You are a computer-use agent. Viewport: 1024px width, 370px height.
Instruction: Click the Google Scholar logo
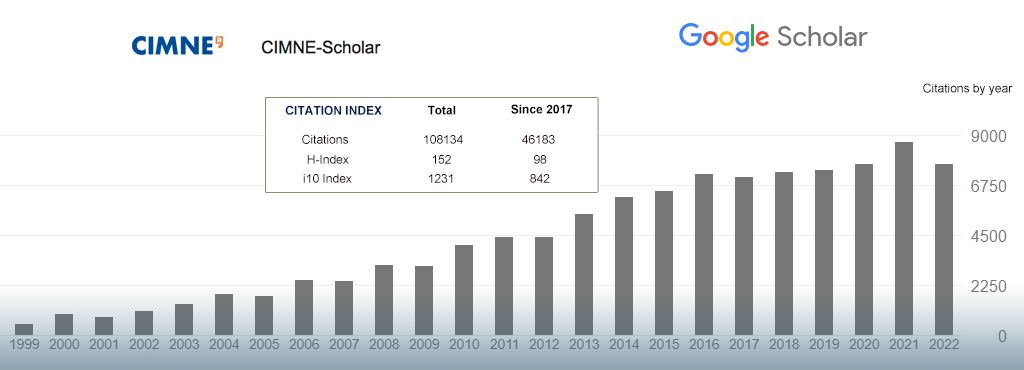(x=773, y=38)
